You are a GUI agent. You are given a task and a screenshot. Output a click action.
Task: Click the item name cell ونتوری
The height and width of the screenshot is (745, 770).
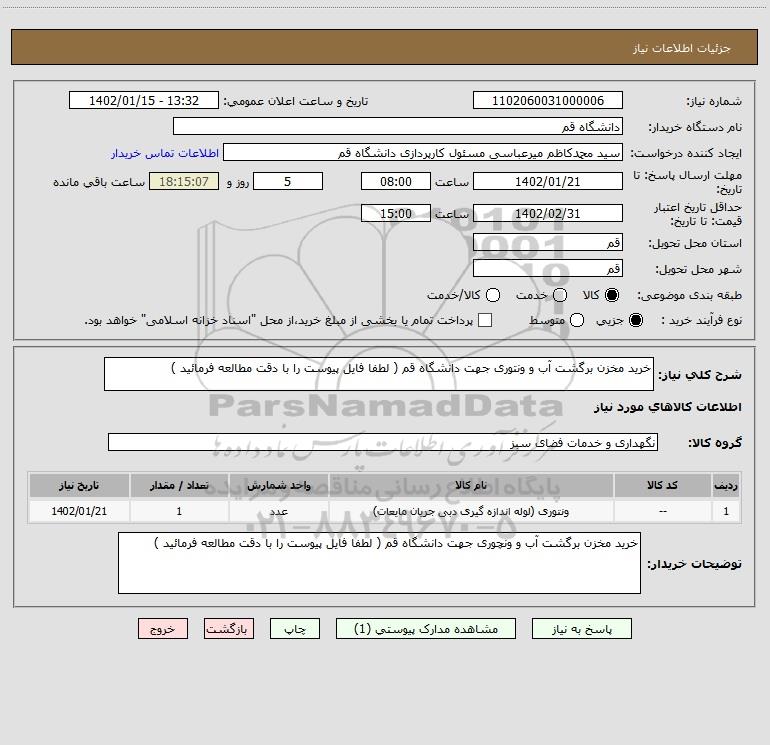[471, 511]
